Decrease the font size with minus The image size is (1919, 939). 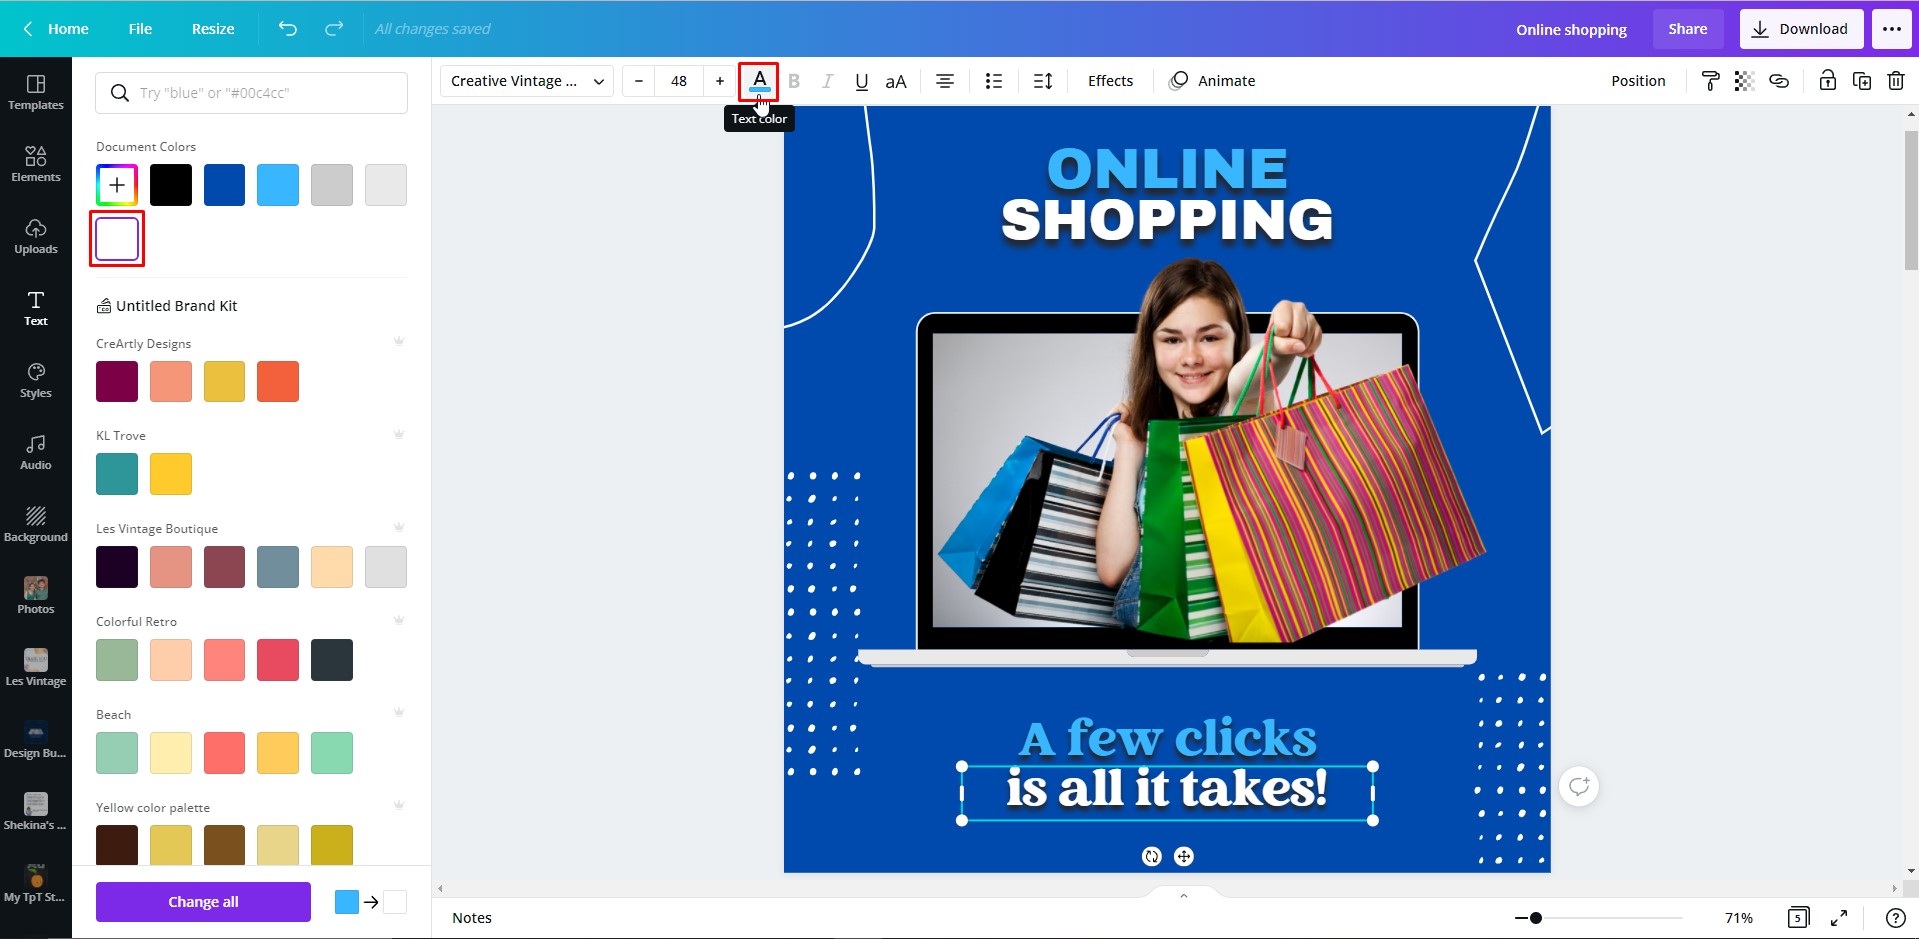(x=639, y=81)
